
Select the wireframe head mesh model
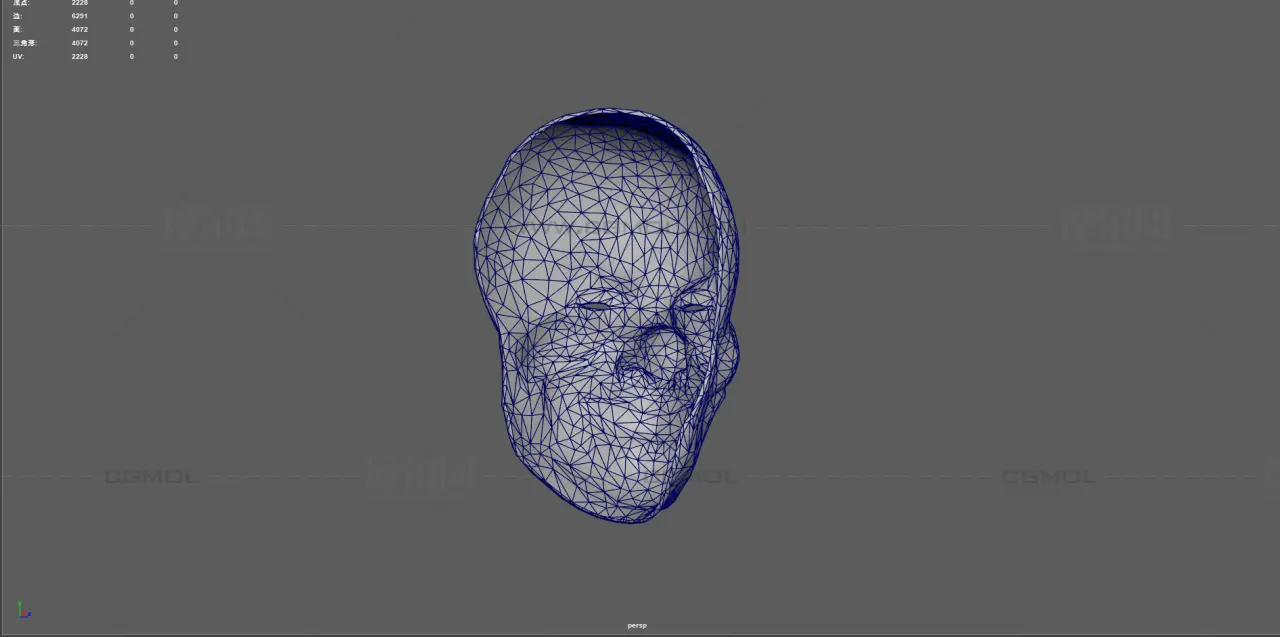tap(606, 315)
